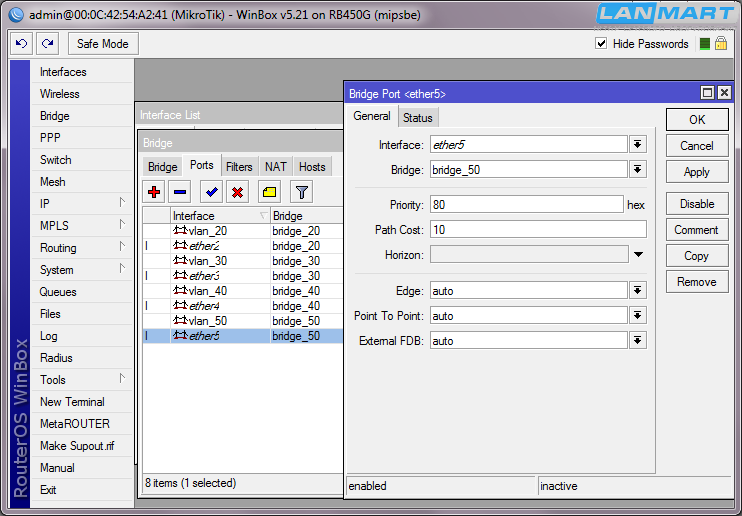Toggle Safe Mode
742x516 pixels.
(103, 44)
